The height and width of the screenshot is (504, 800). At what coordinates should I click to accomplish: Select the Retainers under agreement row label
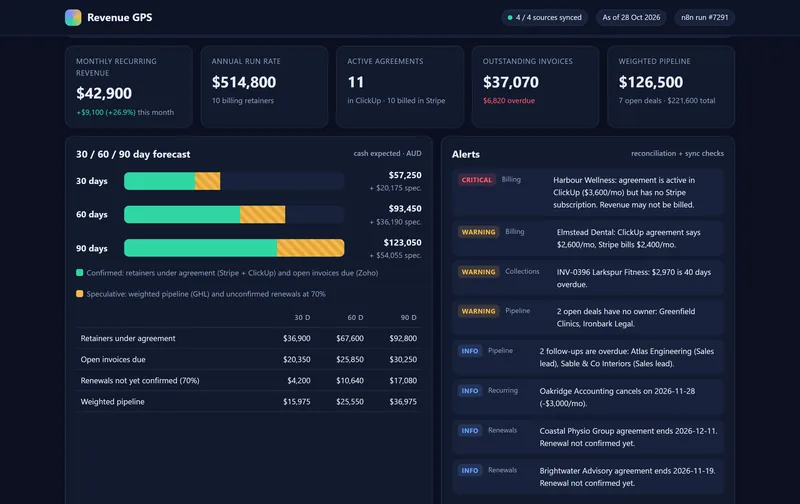click(128, 338)
